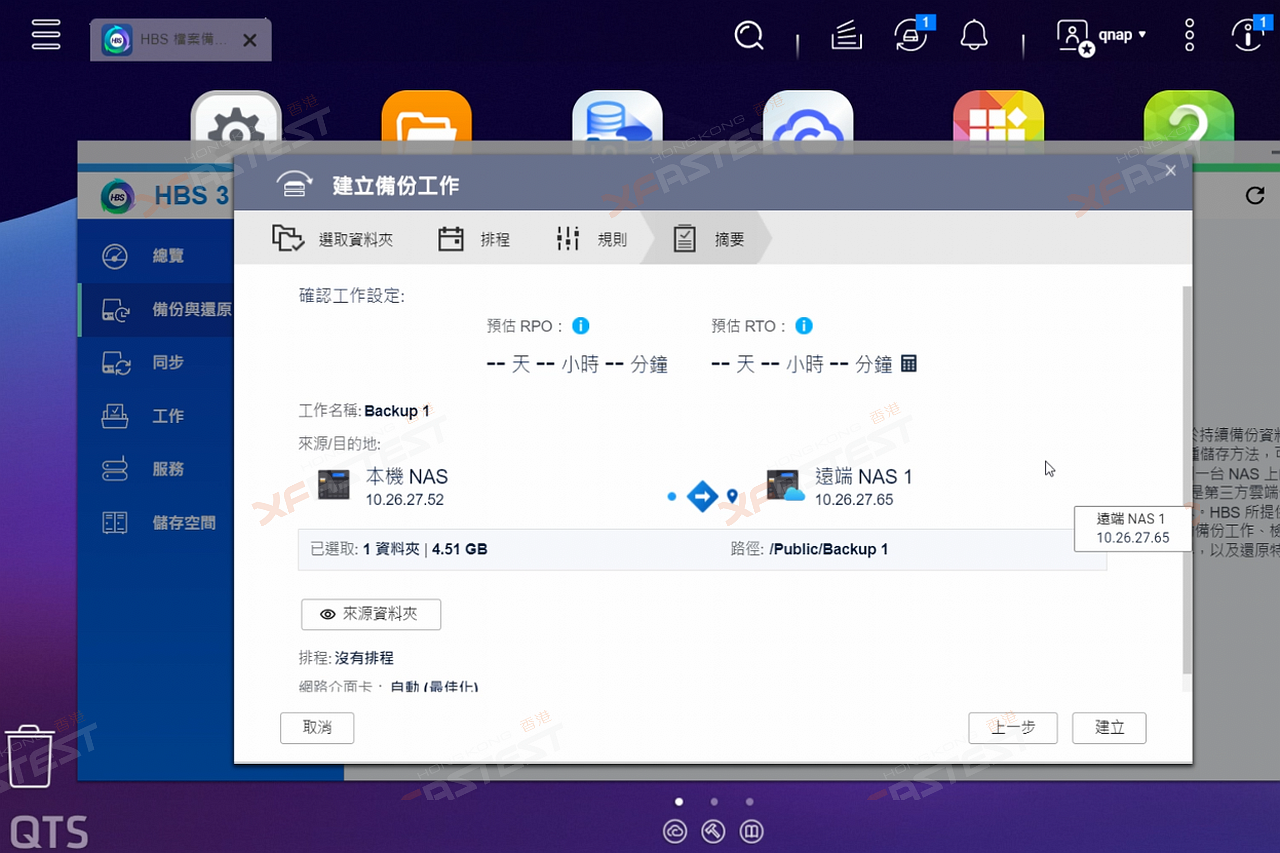The height and width of the screenshot is (853, 1280).
Task: Select the first desktop page dot
Action: point(679,801)
